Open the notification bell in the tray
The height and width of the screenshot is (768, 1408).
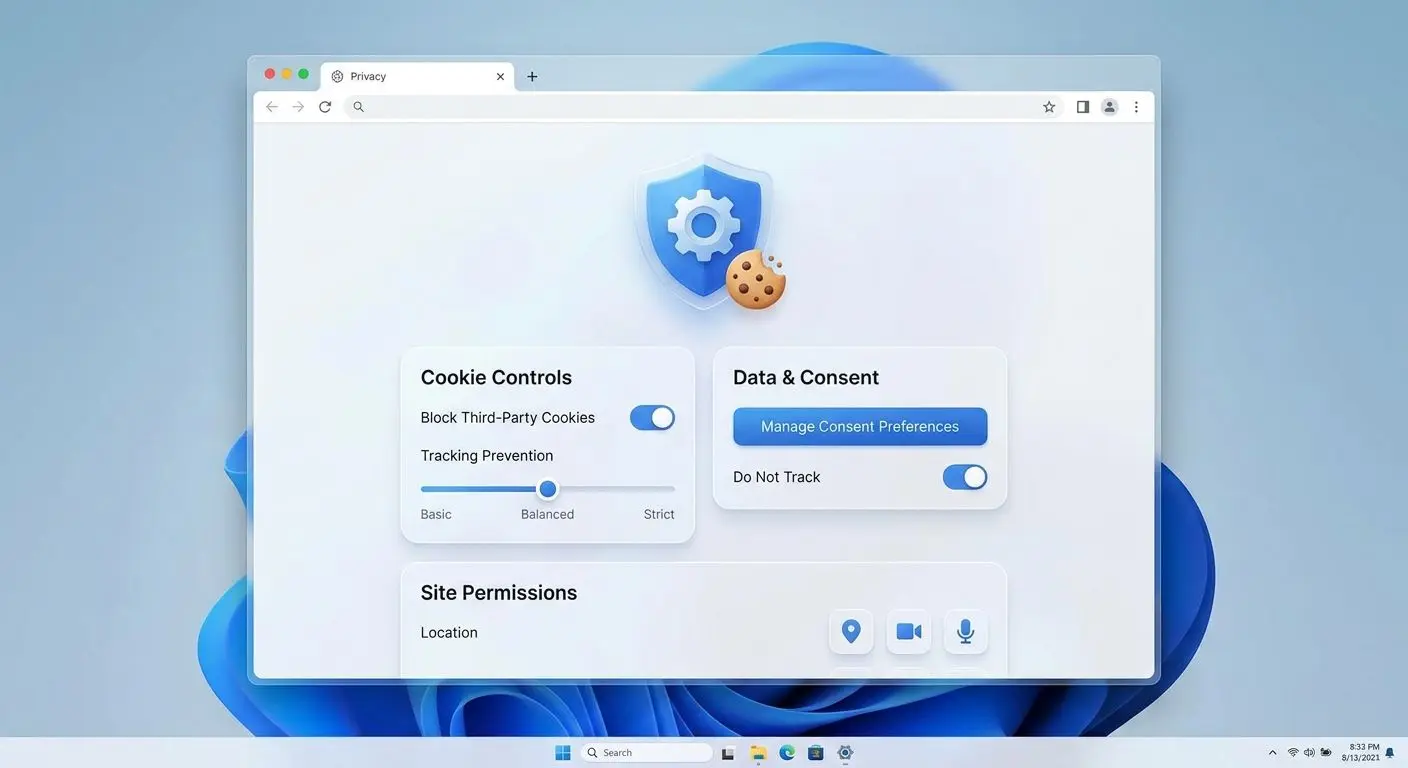click(1390, 753)
